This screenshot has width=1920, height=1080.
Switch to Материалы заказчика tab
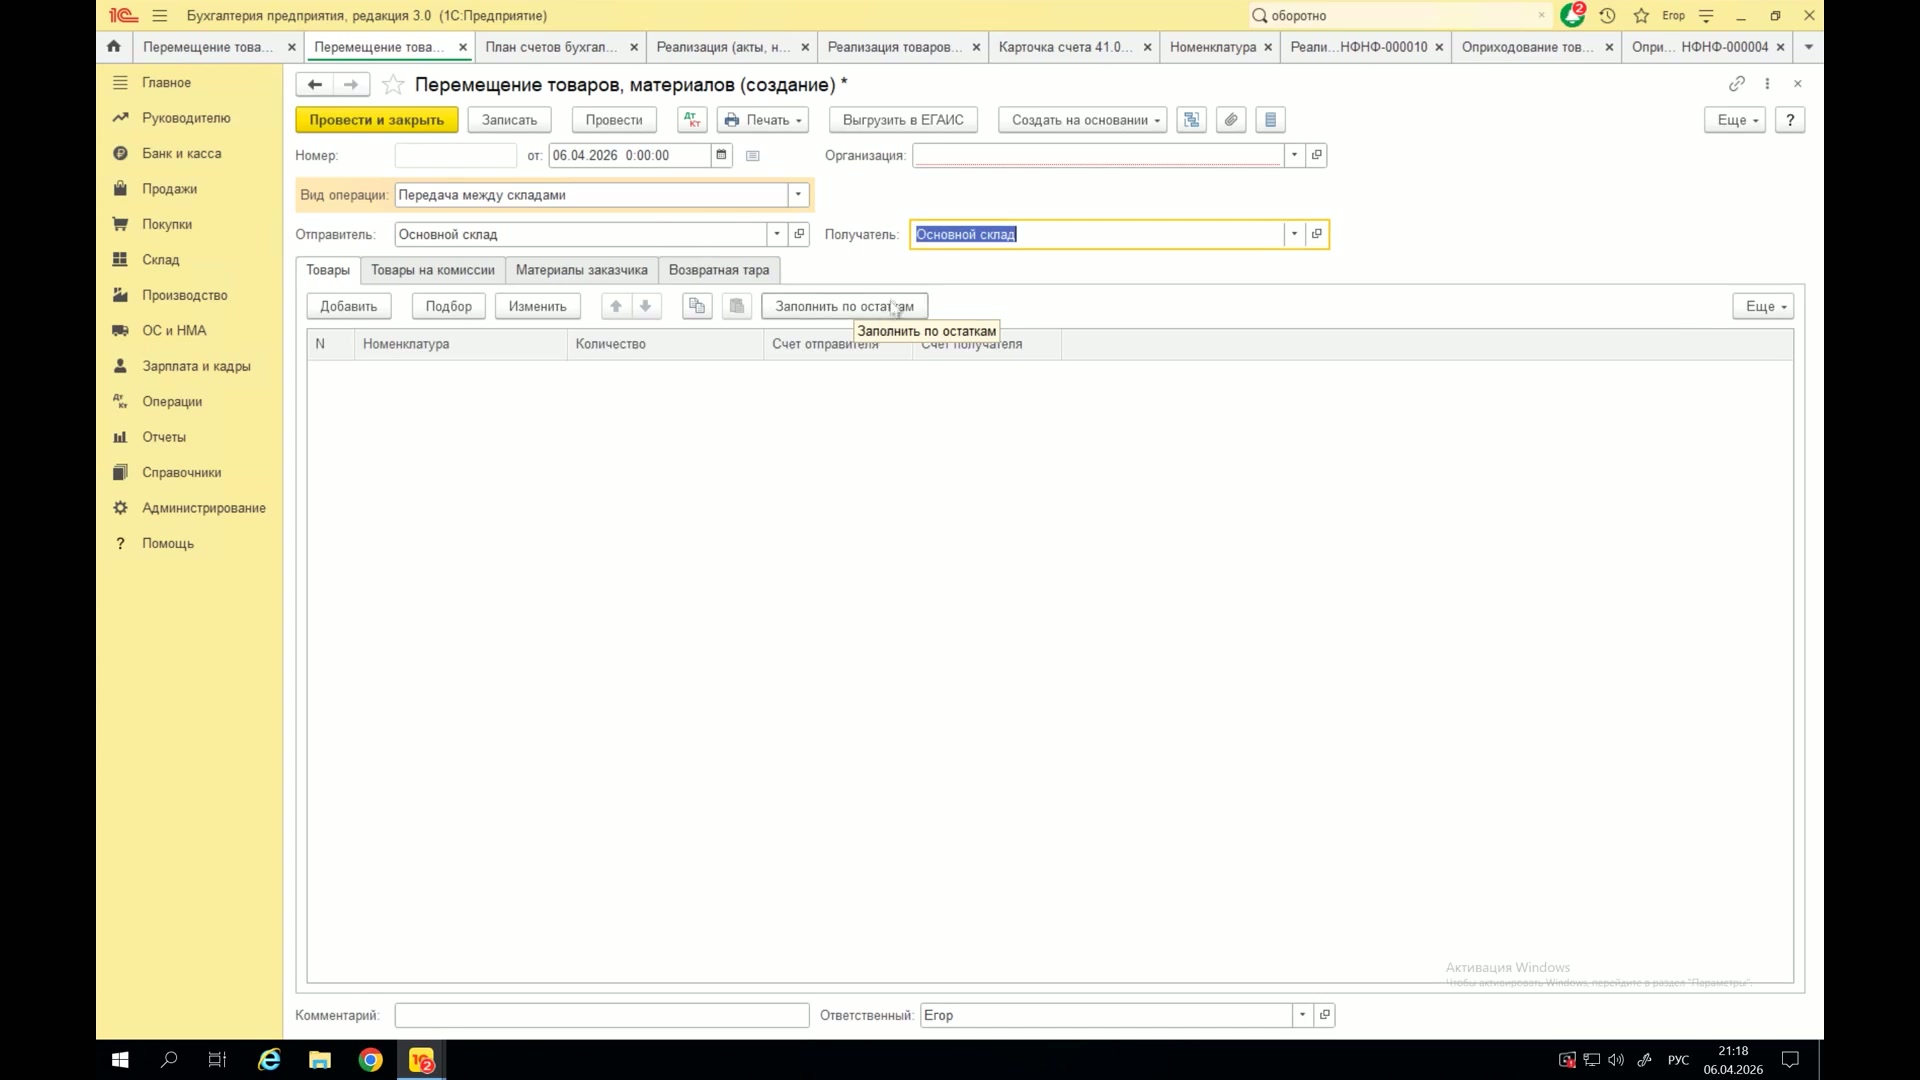coord(582,270)
